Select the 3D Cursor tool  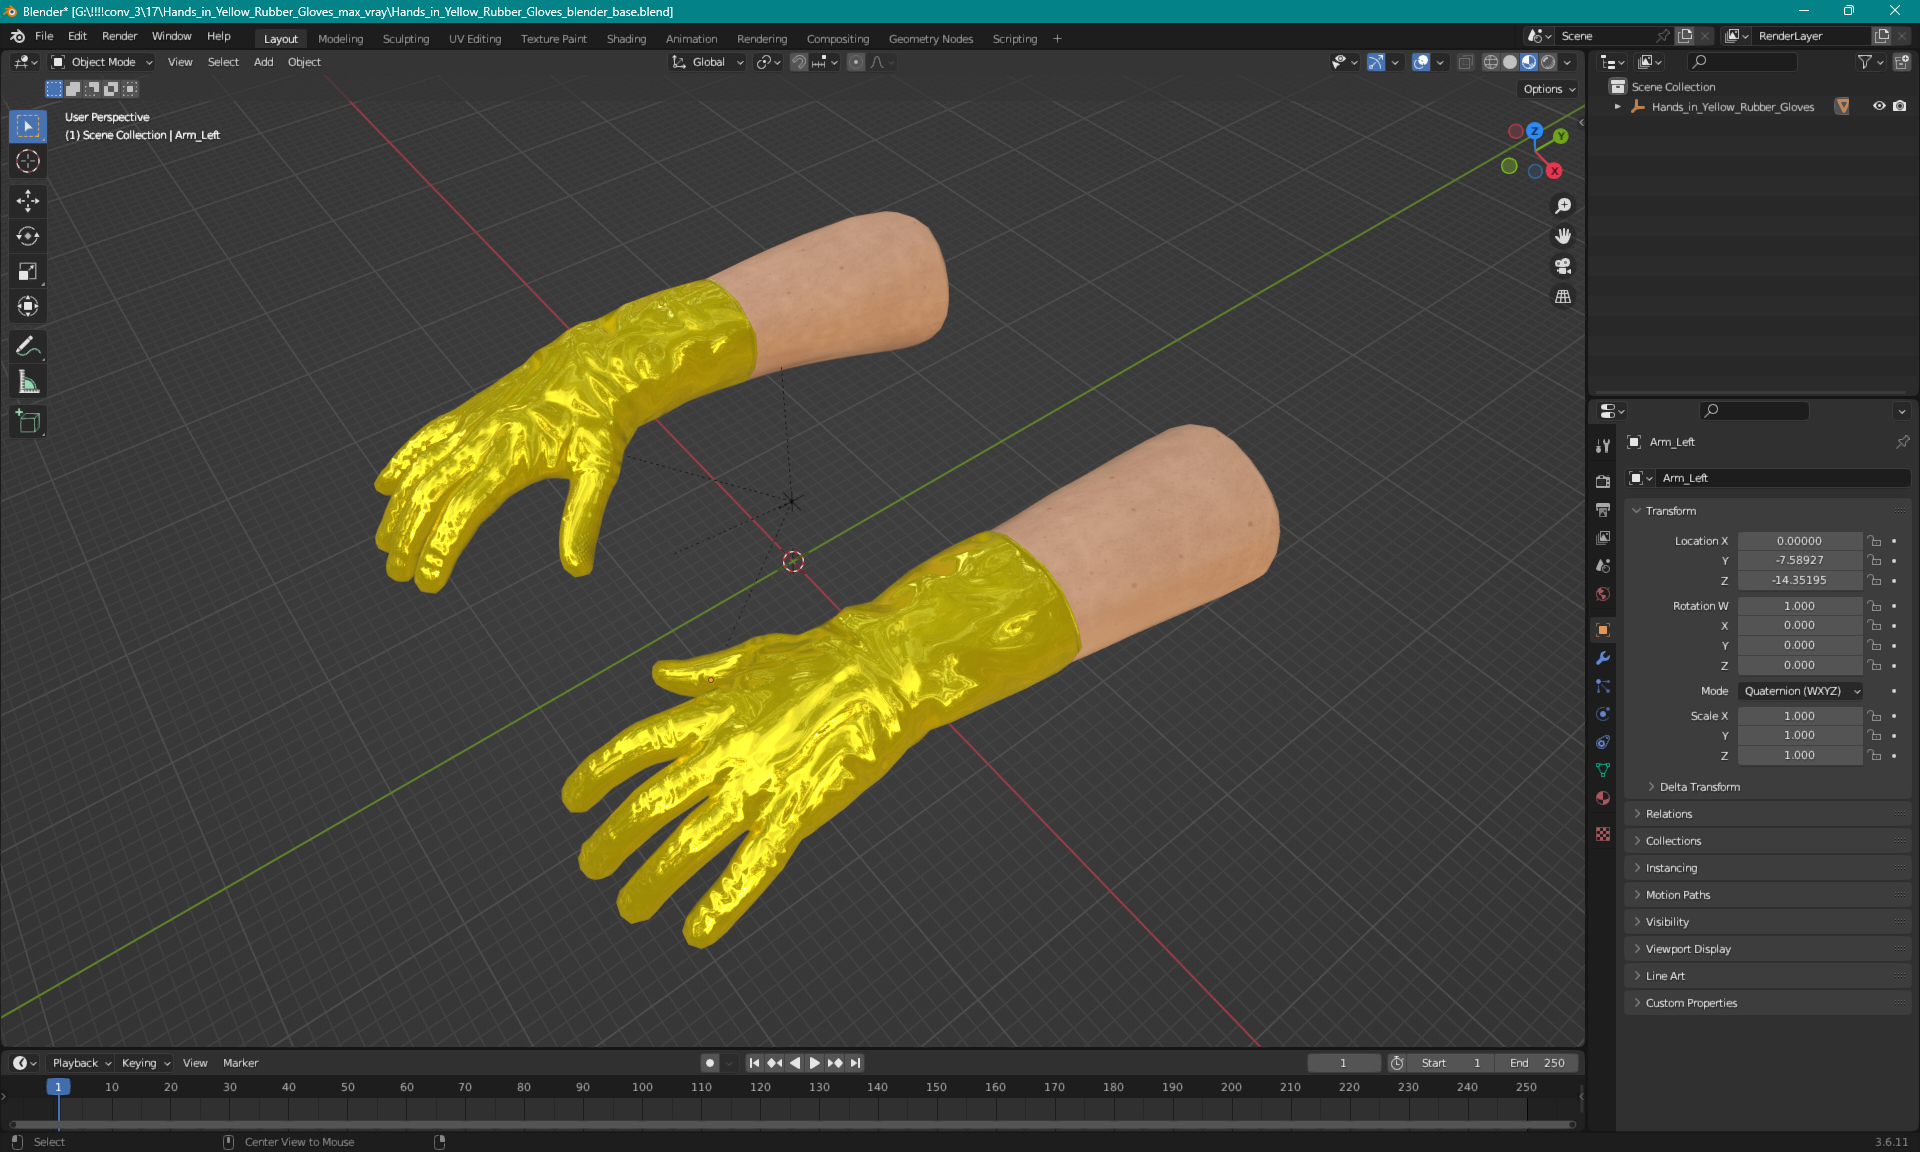[x=28, y=161]
